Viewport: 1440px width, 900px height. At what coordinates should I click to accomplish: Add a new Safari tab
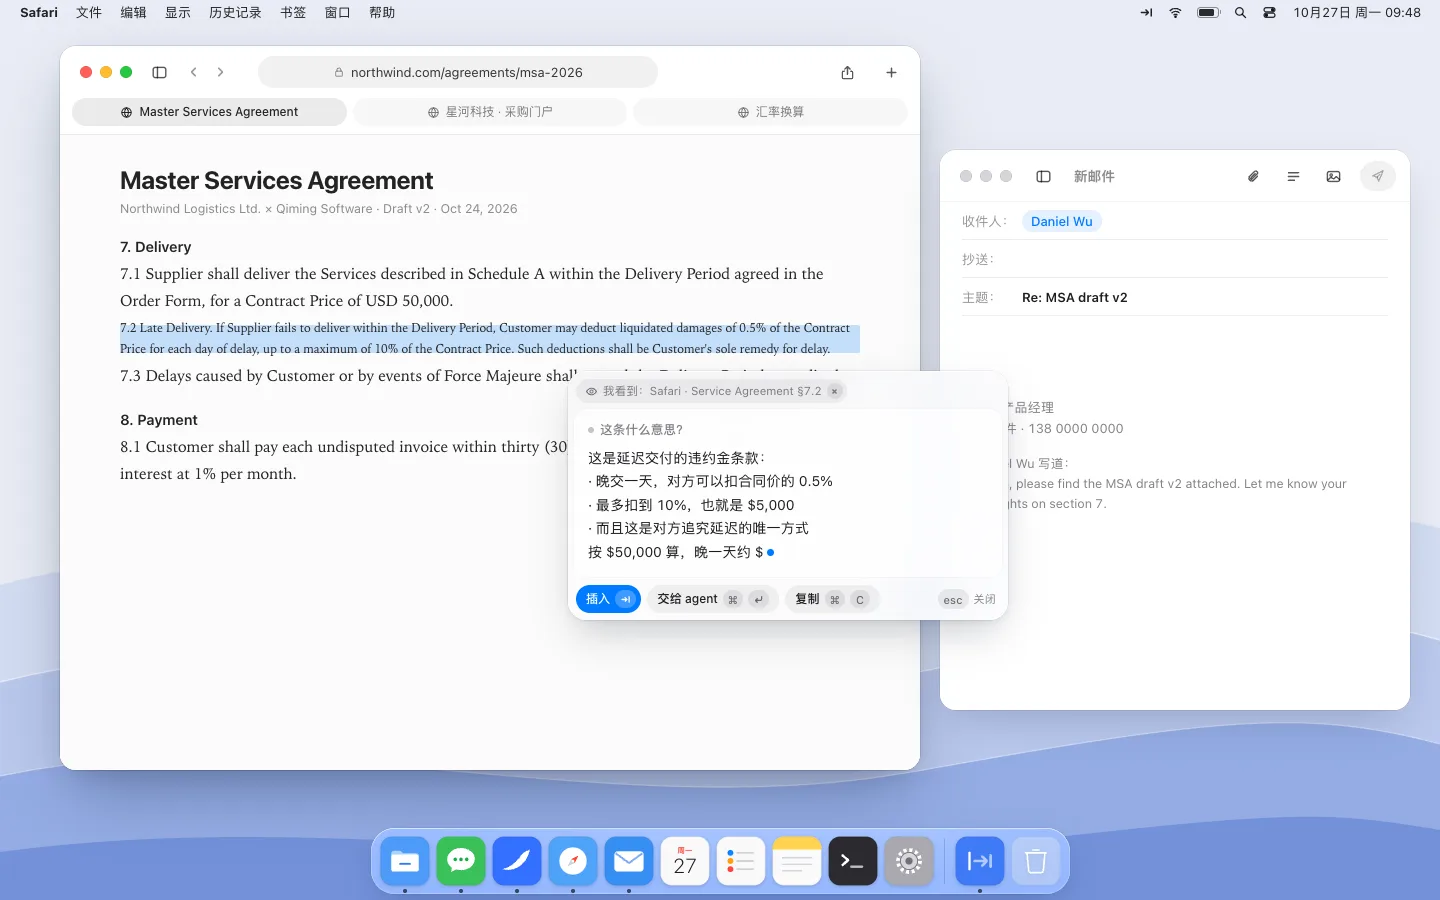(x=891, y=72)
